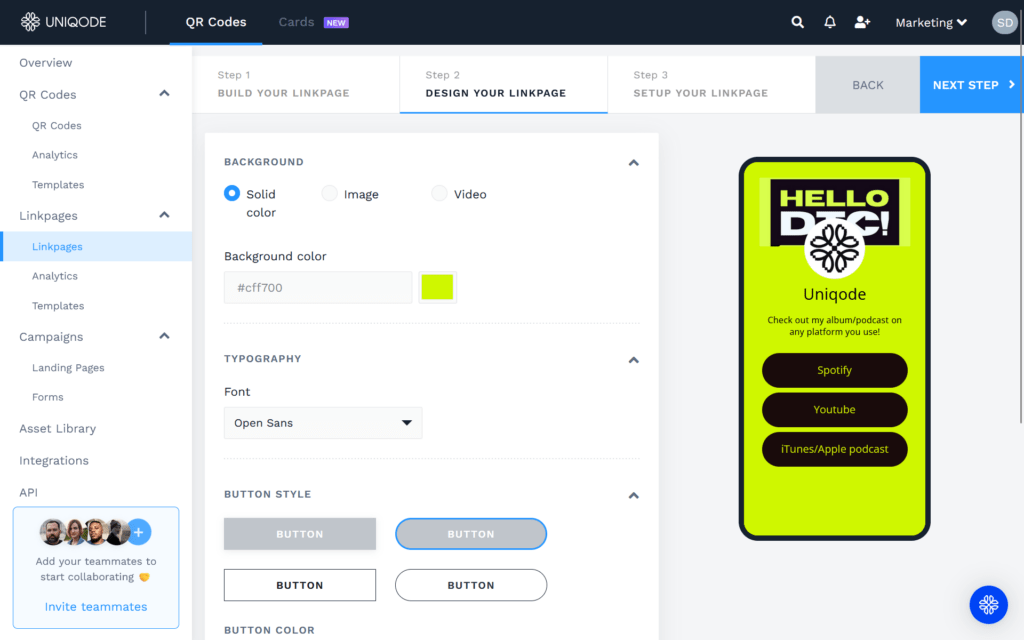
Task: Click the plus icon on the teammate avatars
Action: (x=138, y=531)
